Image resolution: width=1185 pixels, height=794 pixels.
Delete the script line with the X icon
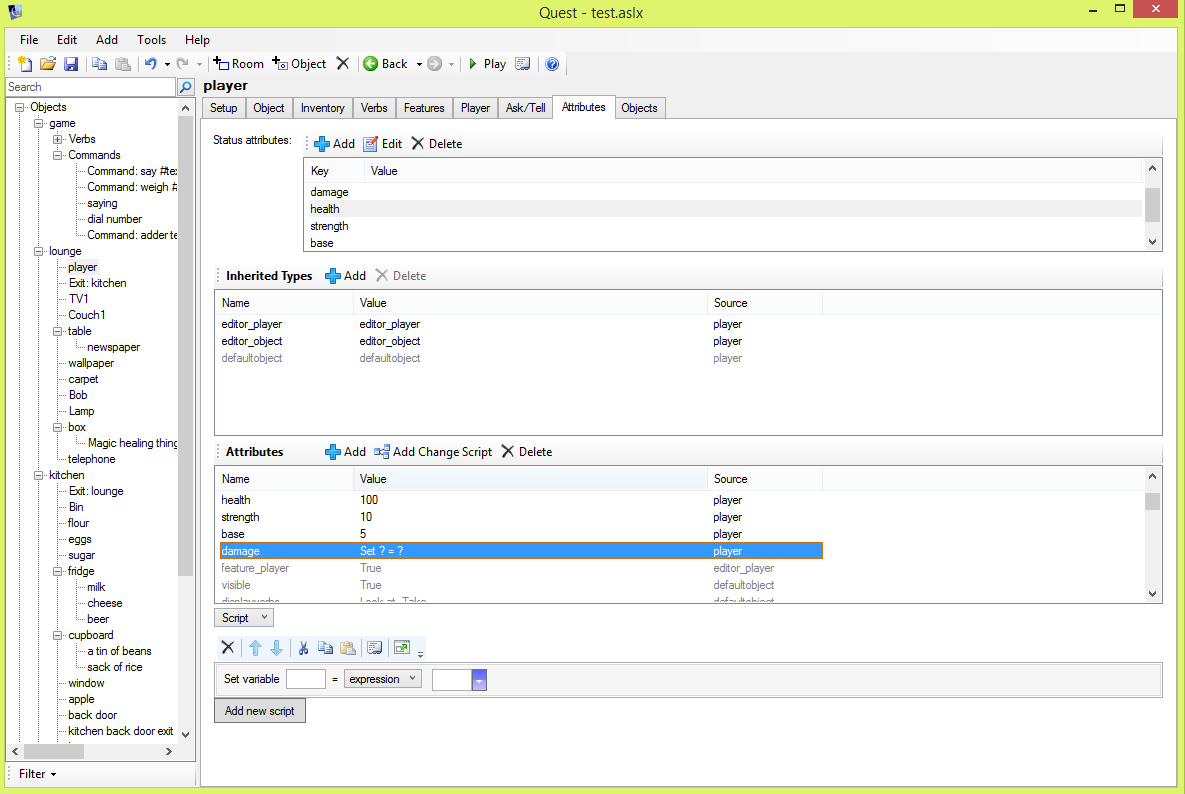click(x=227, y=647)
